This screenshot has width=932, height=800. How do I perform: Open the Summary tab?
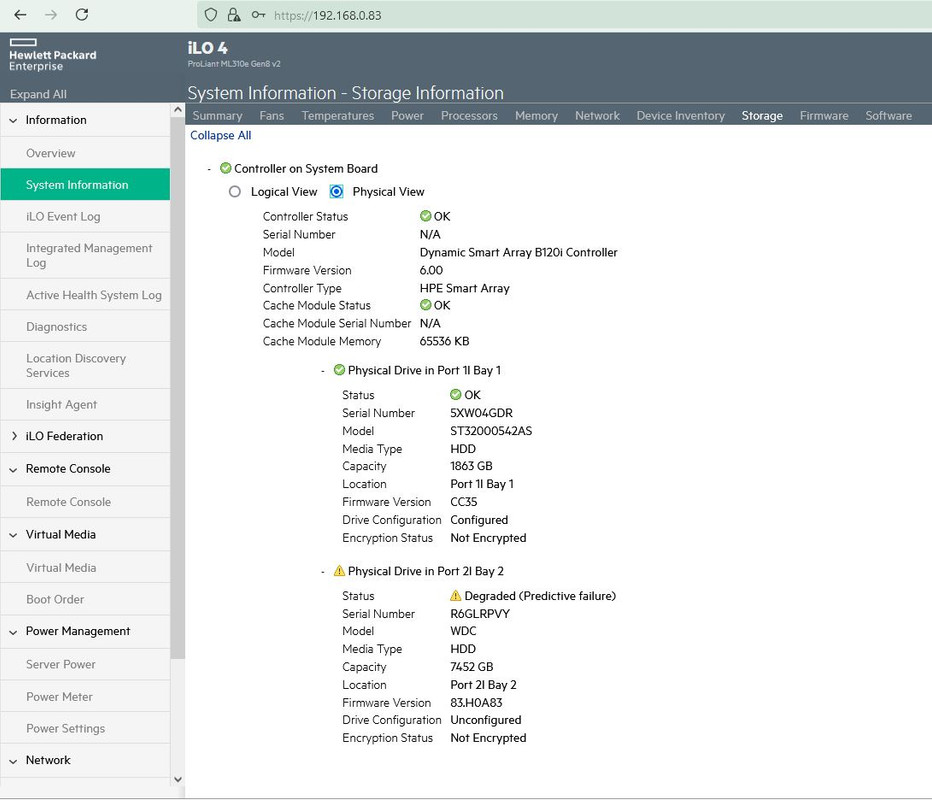217,115
